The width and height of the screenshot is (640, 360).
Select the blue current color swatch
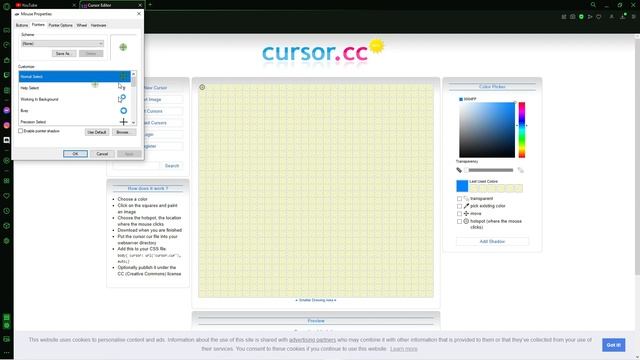pos(462,186)
